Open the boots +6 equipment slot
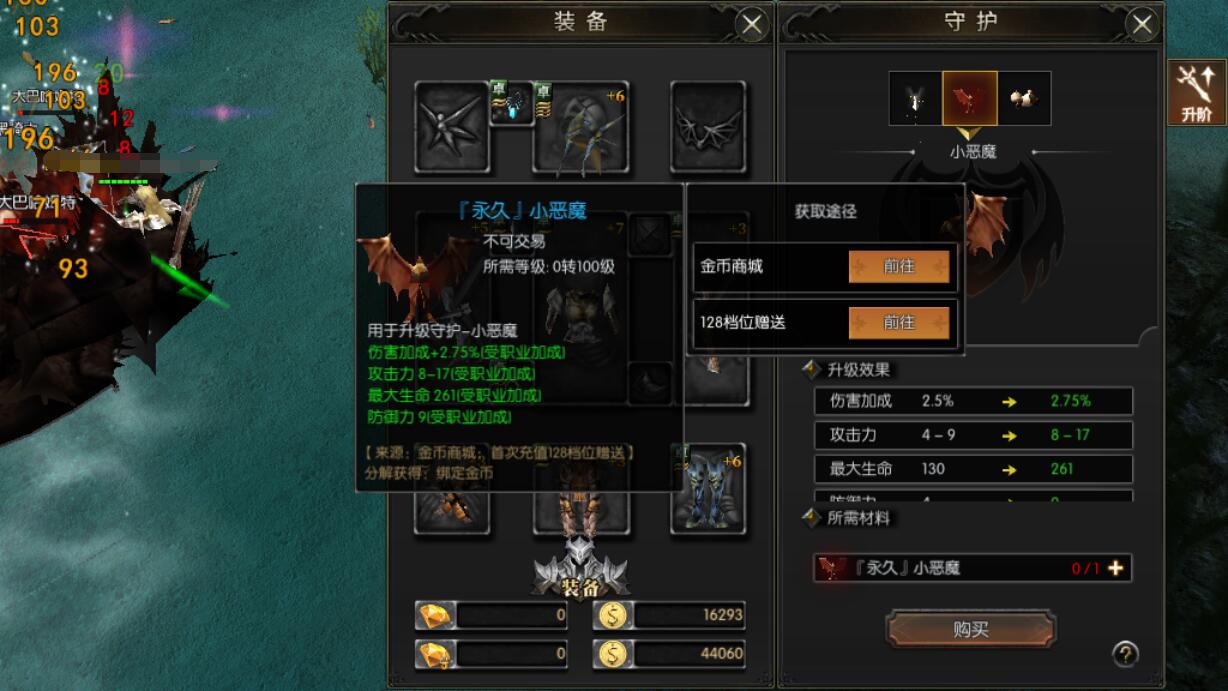The width and height of the screenshot is (1228, 691). (708, 488)
